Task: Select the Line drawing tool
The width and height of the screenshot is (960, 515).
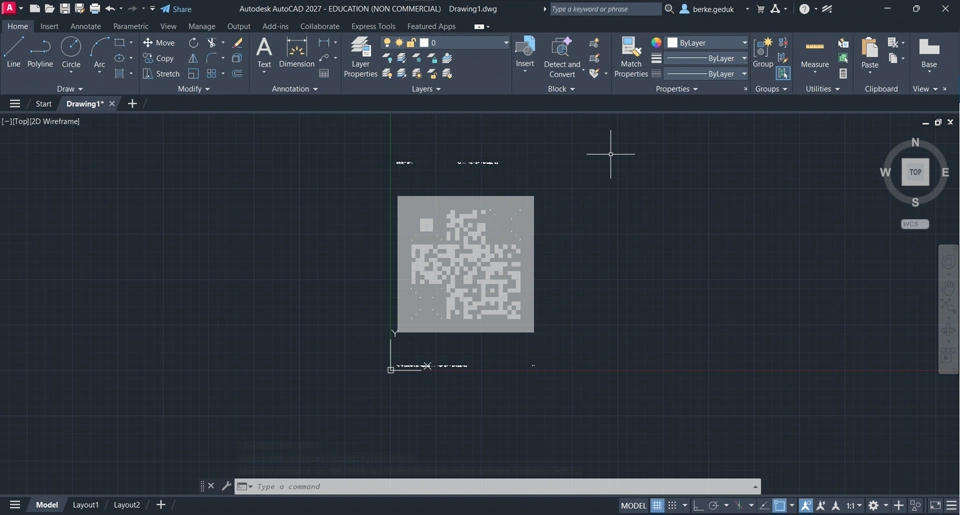Action: [13, 52]
